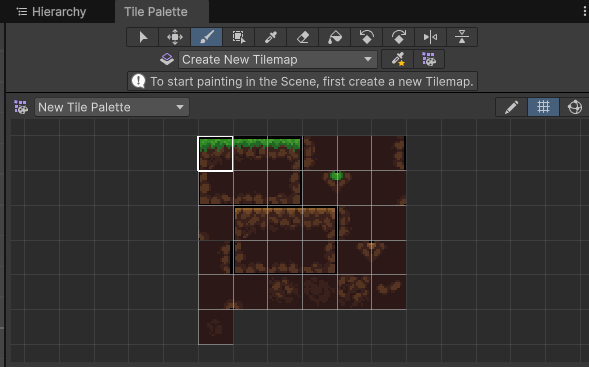Expand the New Tile Palette dropdown
Viewport: 589px width, 367px height.
(x=112, y=107)
